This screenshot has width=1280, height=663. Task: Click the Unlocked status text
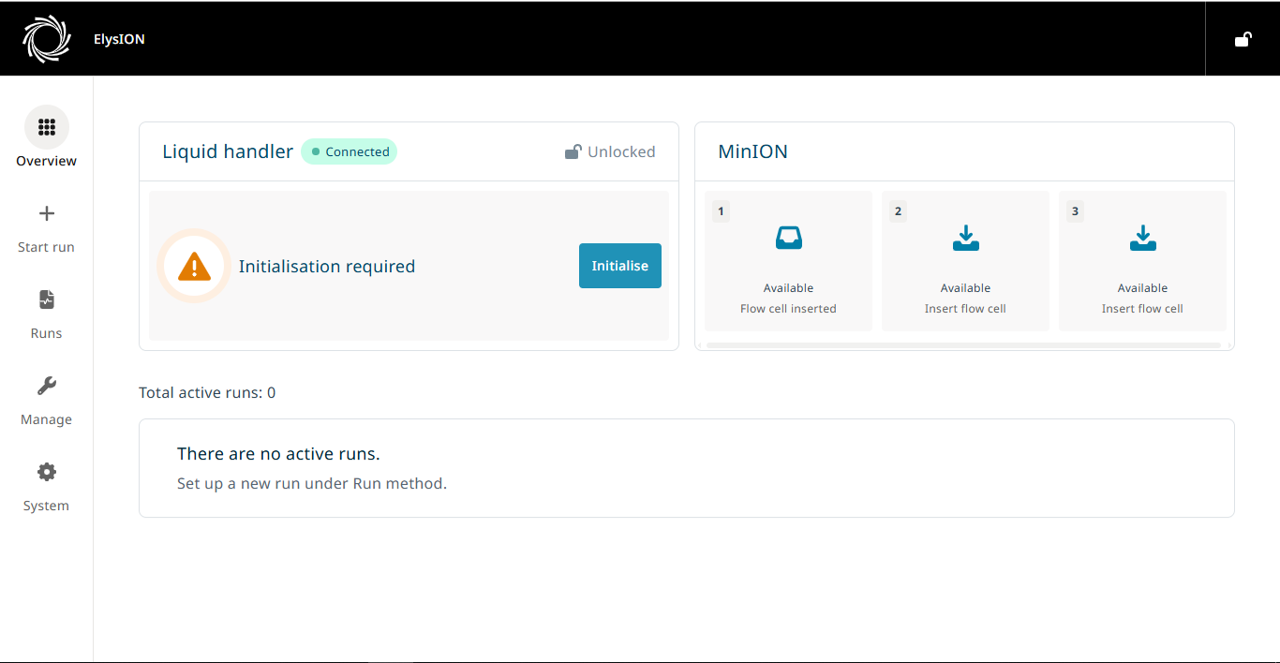click(621, 152)
